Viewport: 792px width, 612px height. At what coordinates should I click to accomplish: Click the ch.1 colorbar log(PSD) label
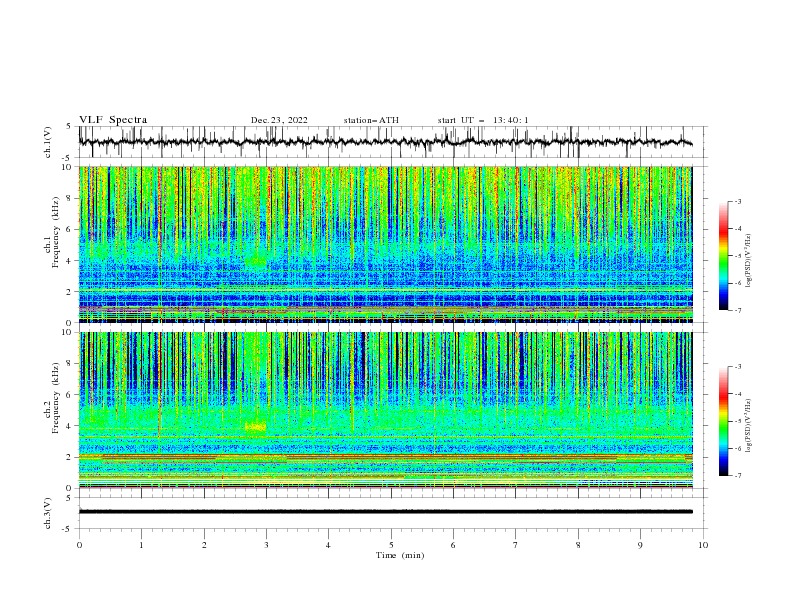(748, 261)
